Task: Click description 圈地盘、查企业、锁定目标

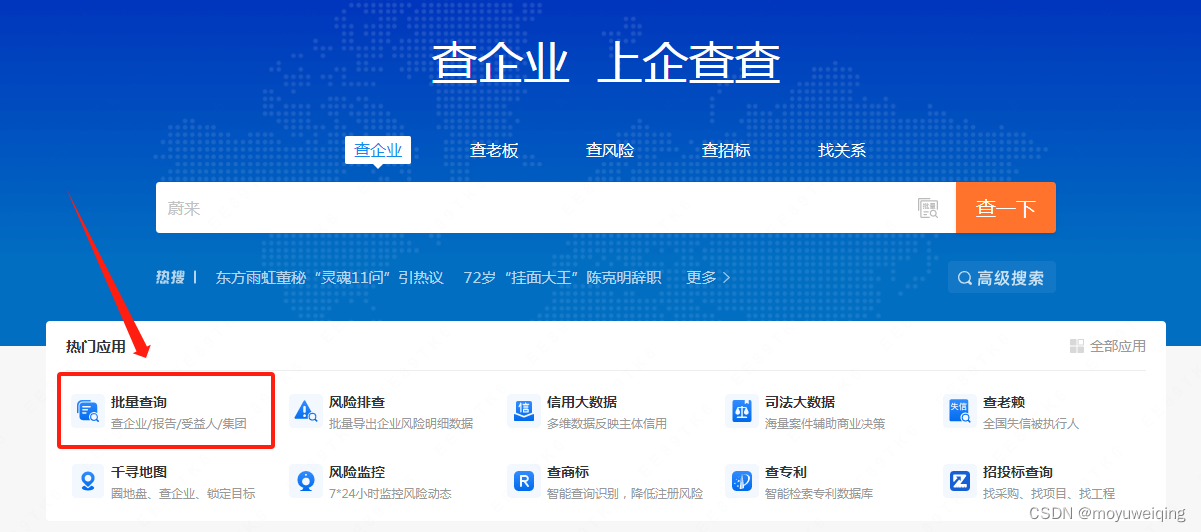Action: click(183, 494)
